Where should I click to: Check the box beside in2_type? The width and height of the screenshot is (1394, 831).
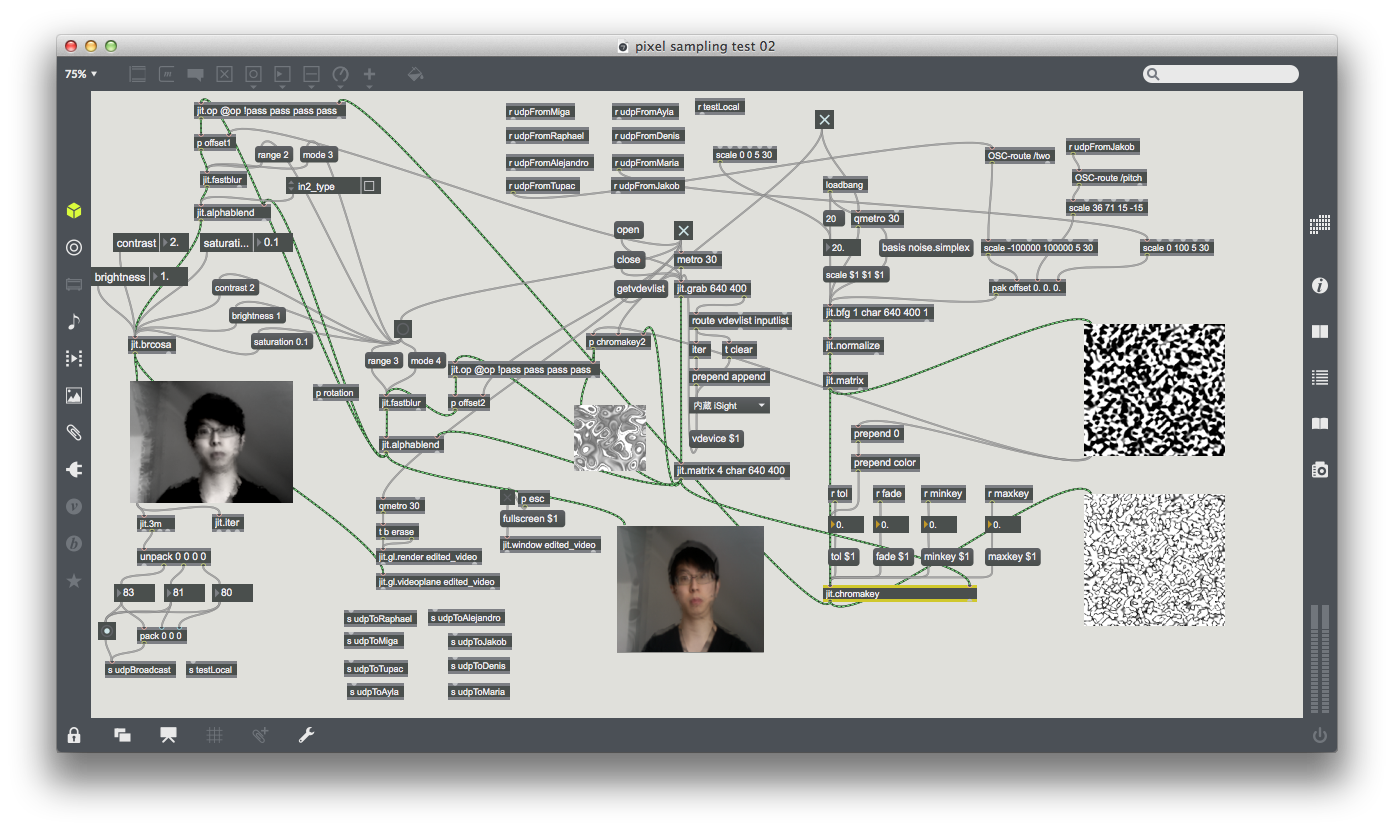369,186
